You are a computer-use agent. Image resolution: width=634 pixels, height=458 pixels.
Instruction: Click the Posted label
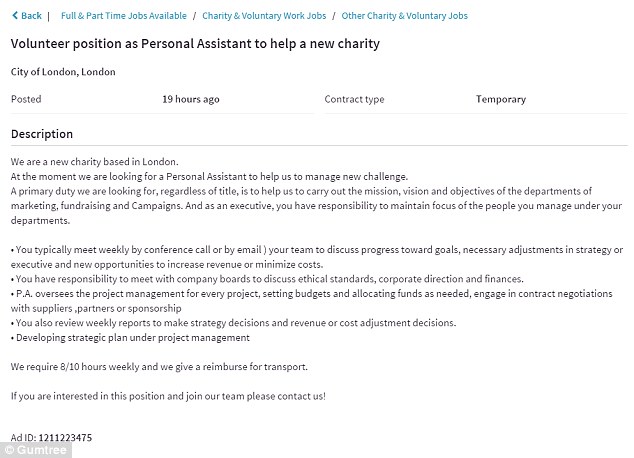point(26,100)
